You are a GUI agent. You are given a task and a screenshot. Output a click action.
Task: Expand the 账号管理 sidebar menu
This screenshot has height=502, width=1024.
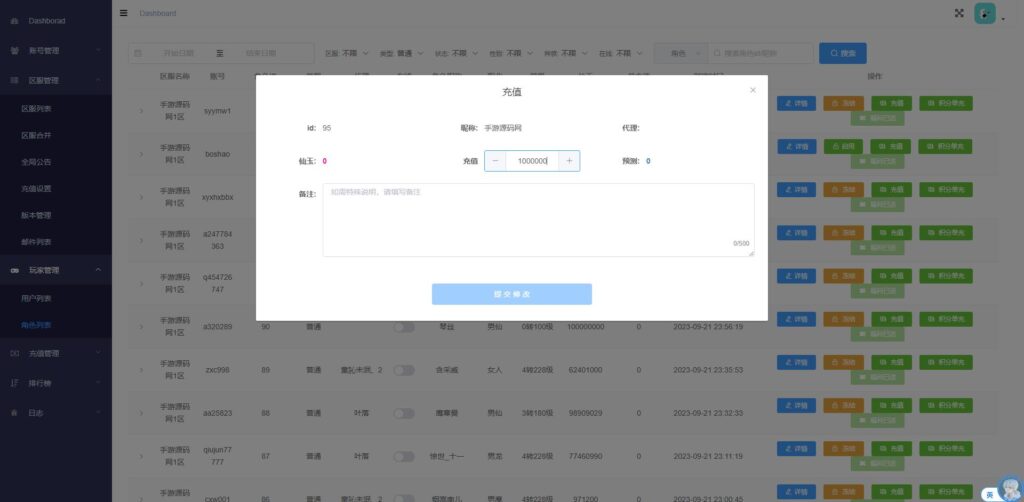click(56, 51)
